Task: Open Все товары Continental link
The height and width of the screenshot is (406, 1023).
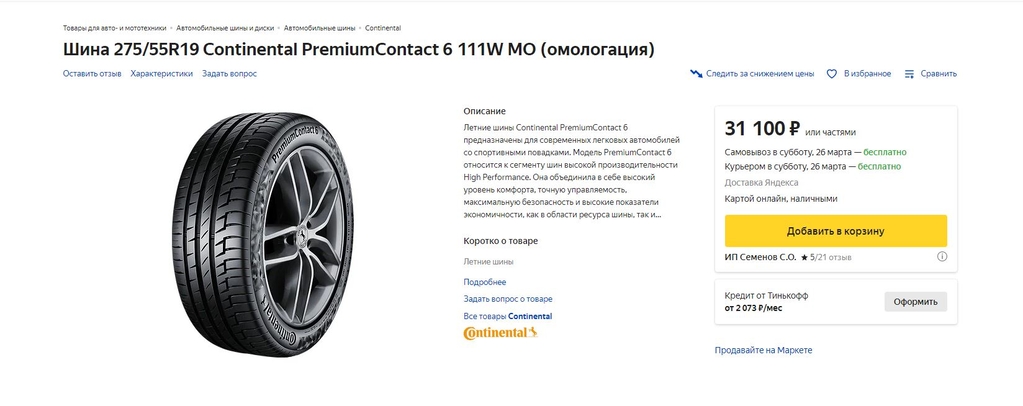Action: [x=508, y=316]
